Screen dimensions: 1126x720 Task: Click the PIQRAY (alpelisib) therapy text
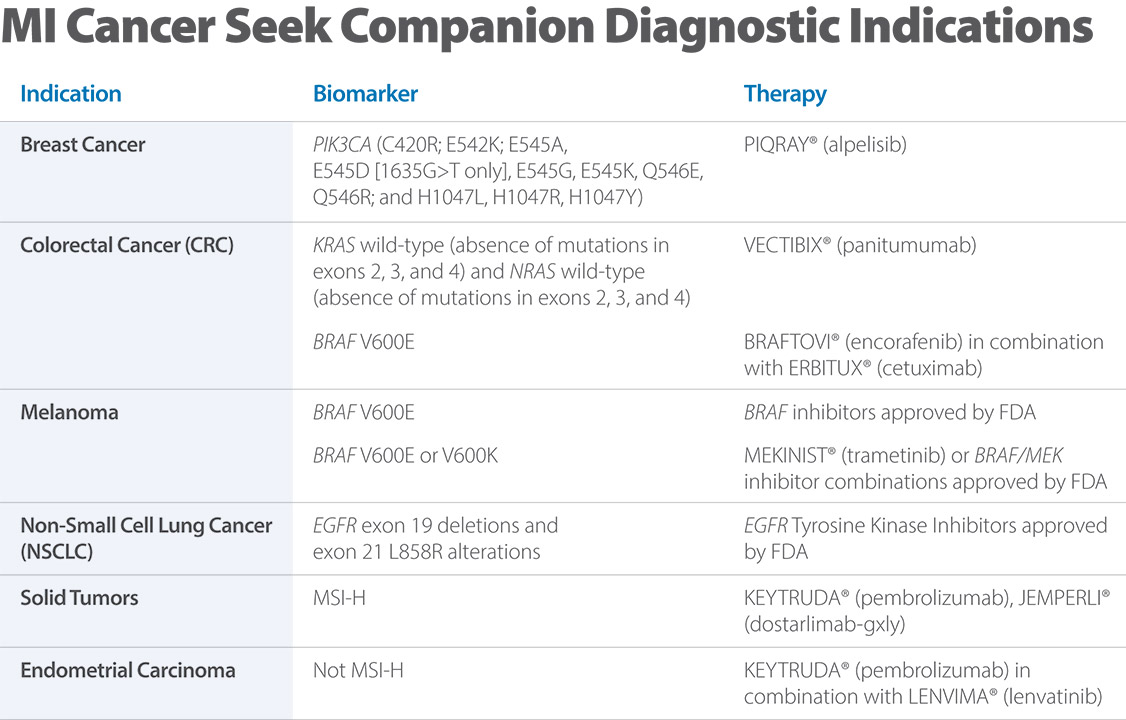tap(825, 145)
